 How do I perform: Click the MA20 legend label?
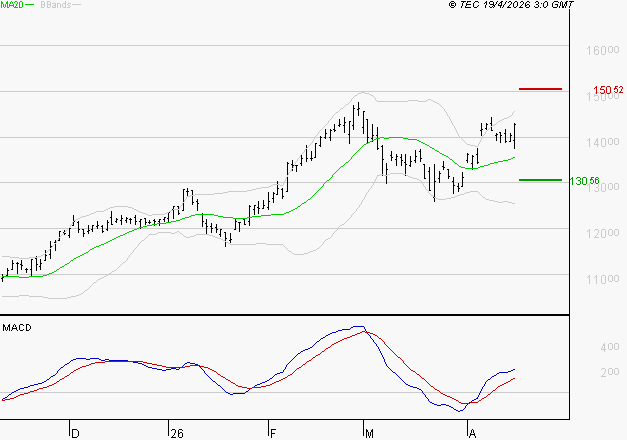coord(12,5)
